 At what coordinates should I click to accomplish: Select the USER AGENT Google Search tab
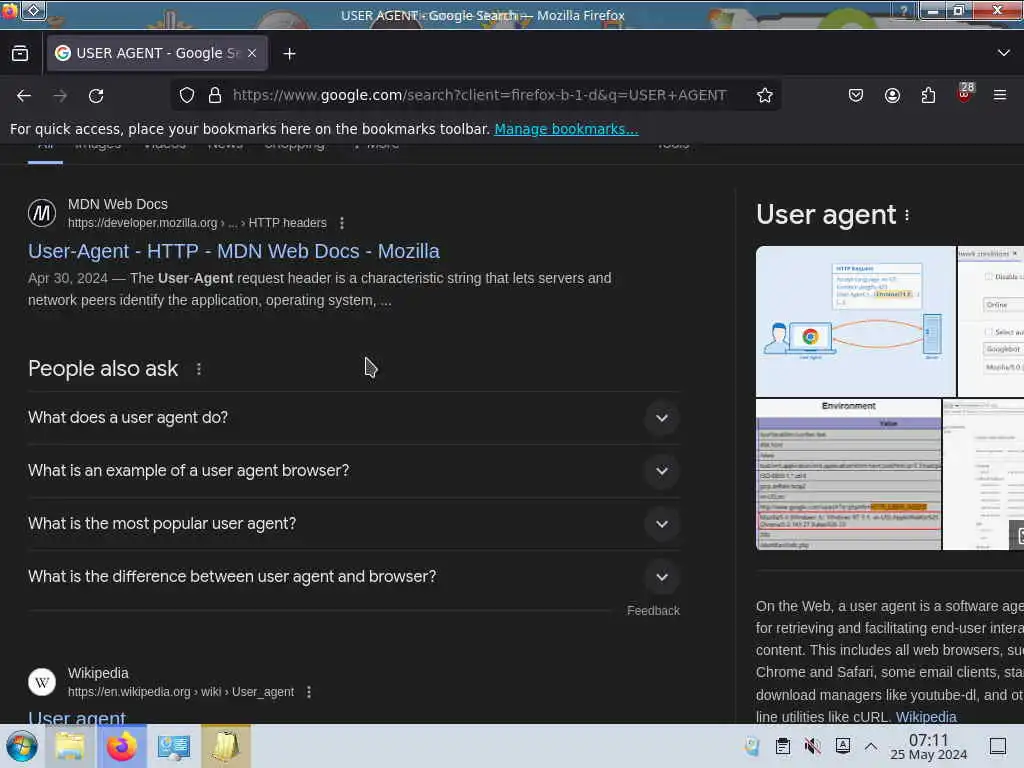[x=157, y=54]
